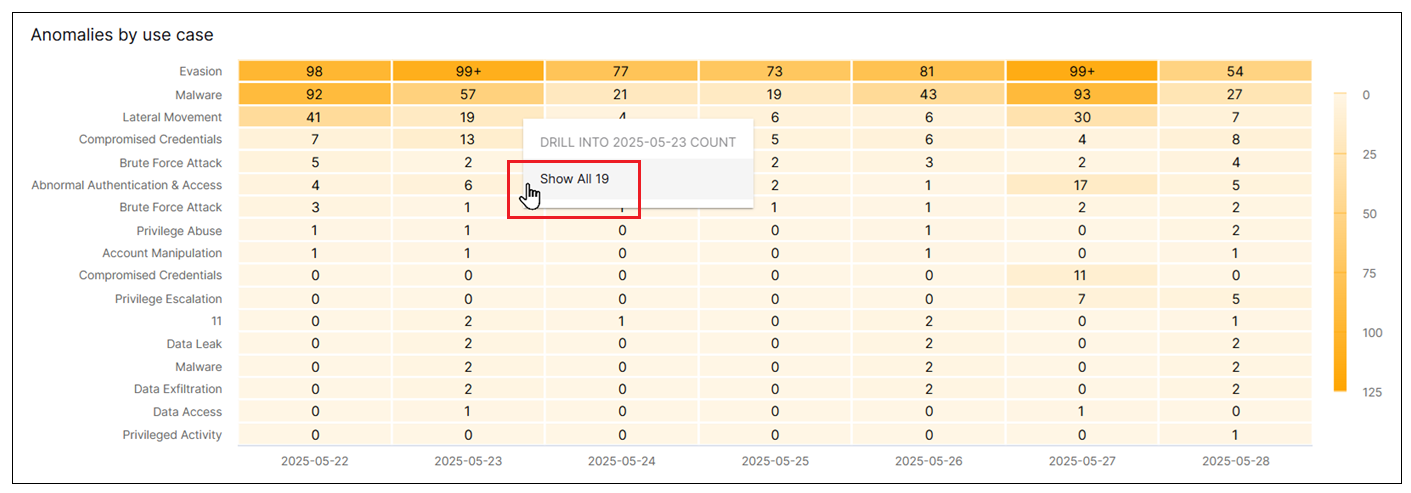The image size is (1411, 493).
Task: Select Data Access cell for 2025-05-23
Action: 469,412
